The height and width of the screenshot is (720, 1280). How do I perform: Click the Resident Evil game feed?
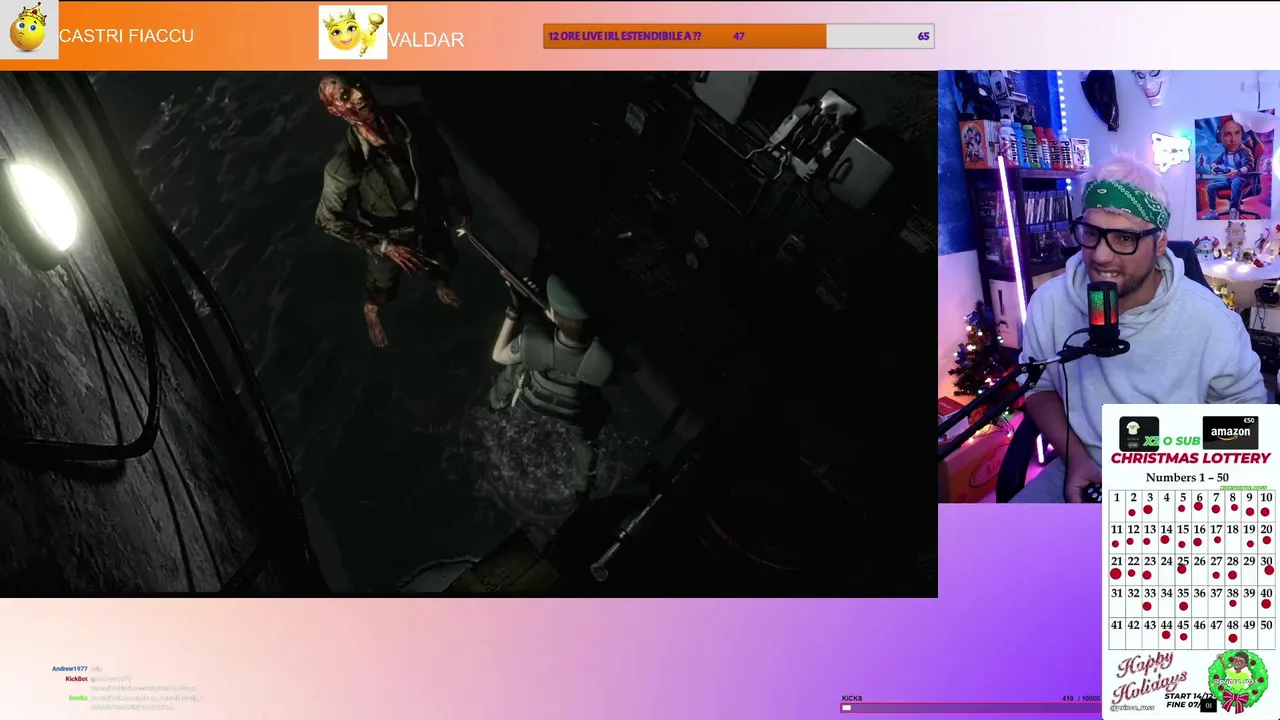point(469,334)
